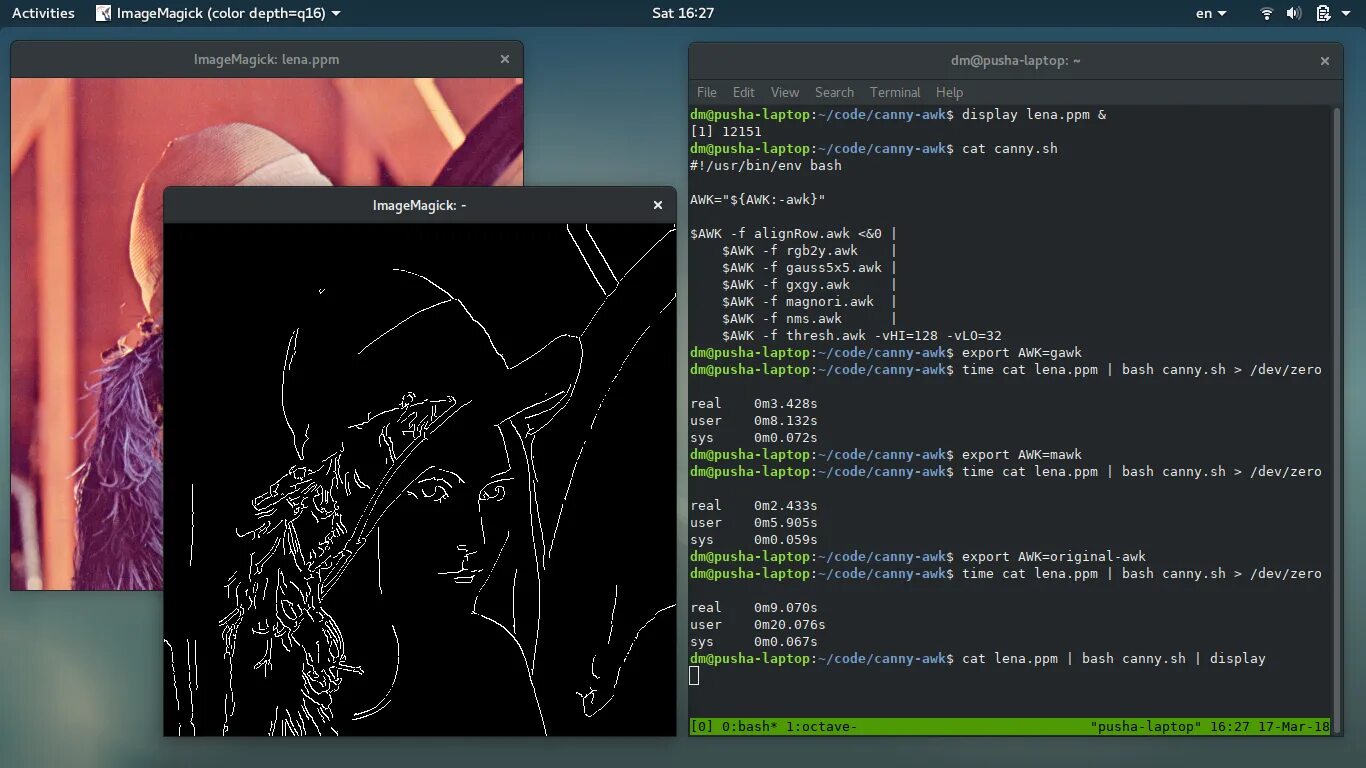
Task: Click the terminal cursor block at the prompt
Action: 694,676
